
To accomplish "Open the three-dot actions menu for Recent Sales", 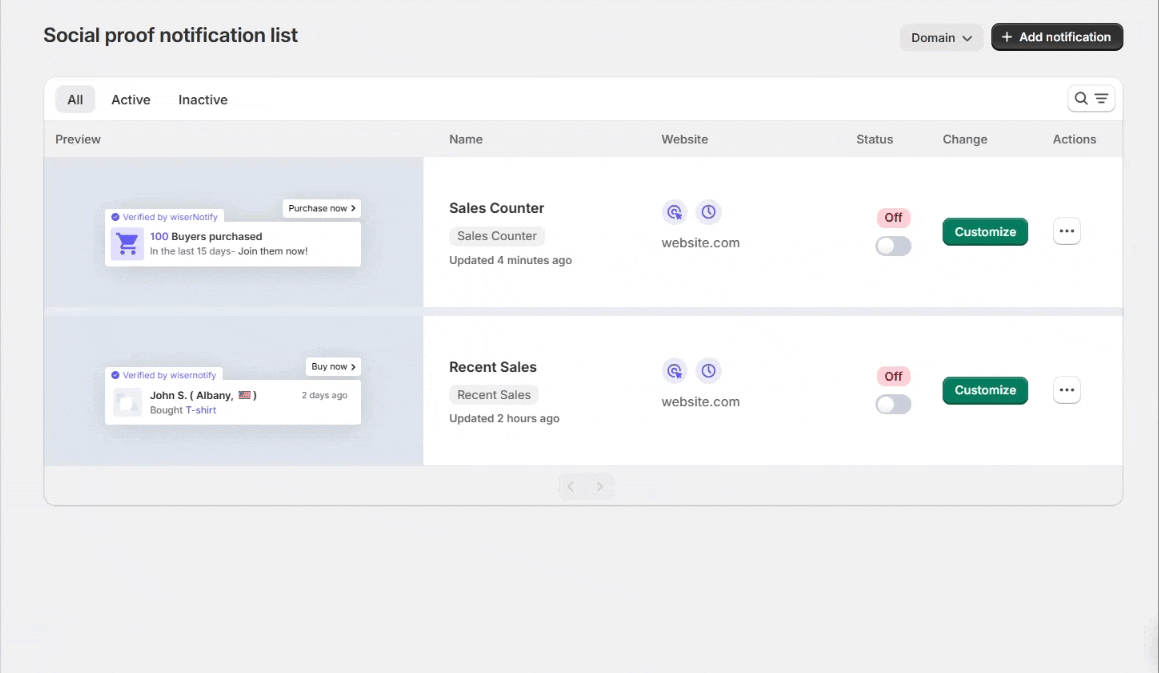I will (x=1067, y=390).
